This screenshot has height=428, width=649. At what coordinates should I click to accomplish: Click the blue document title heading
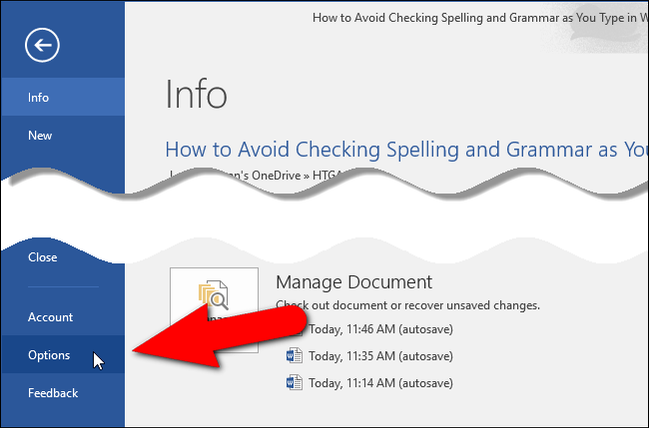(x=406, y=149)
